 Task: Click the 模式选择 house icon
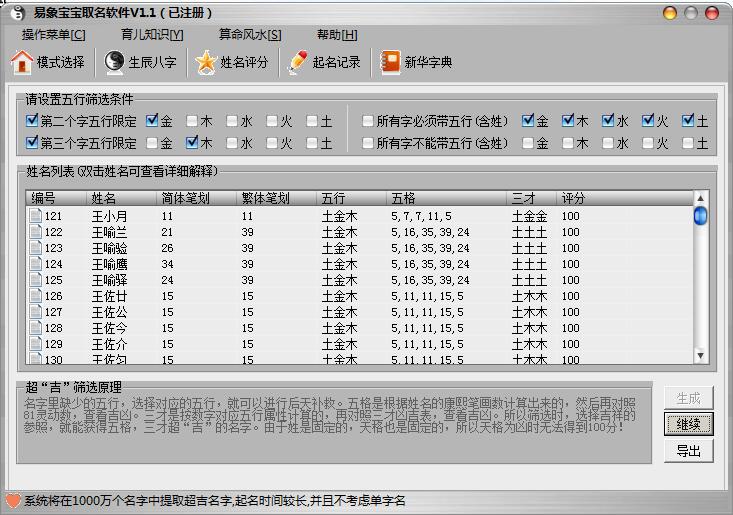[21, 62]
